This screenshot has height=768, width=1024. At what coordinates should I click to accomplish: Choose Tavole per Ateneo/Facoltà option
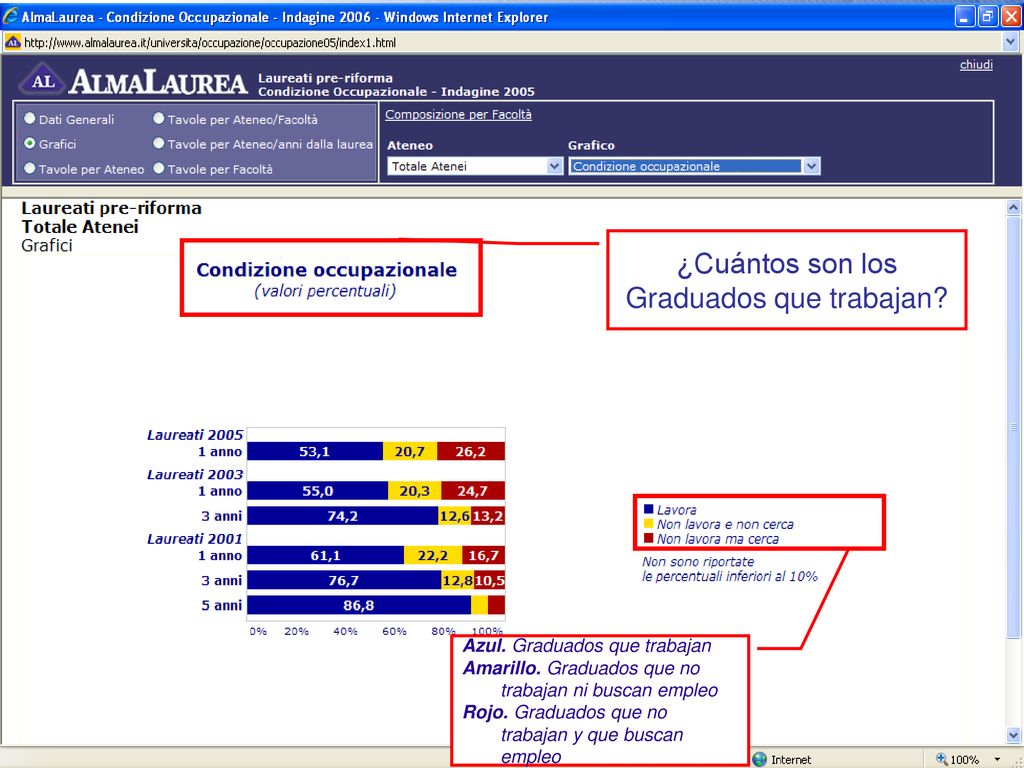click(159, 119)
